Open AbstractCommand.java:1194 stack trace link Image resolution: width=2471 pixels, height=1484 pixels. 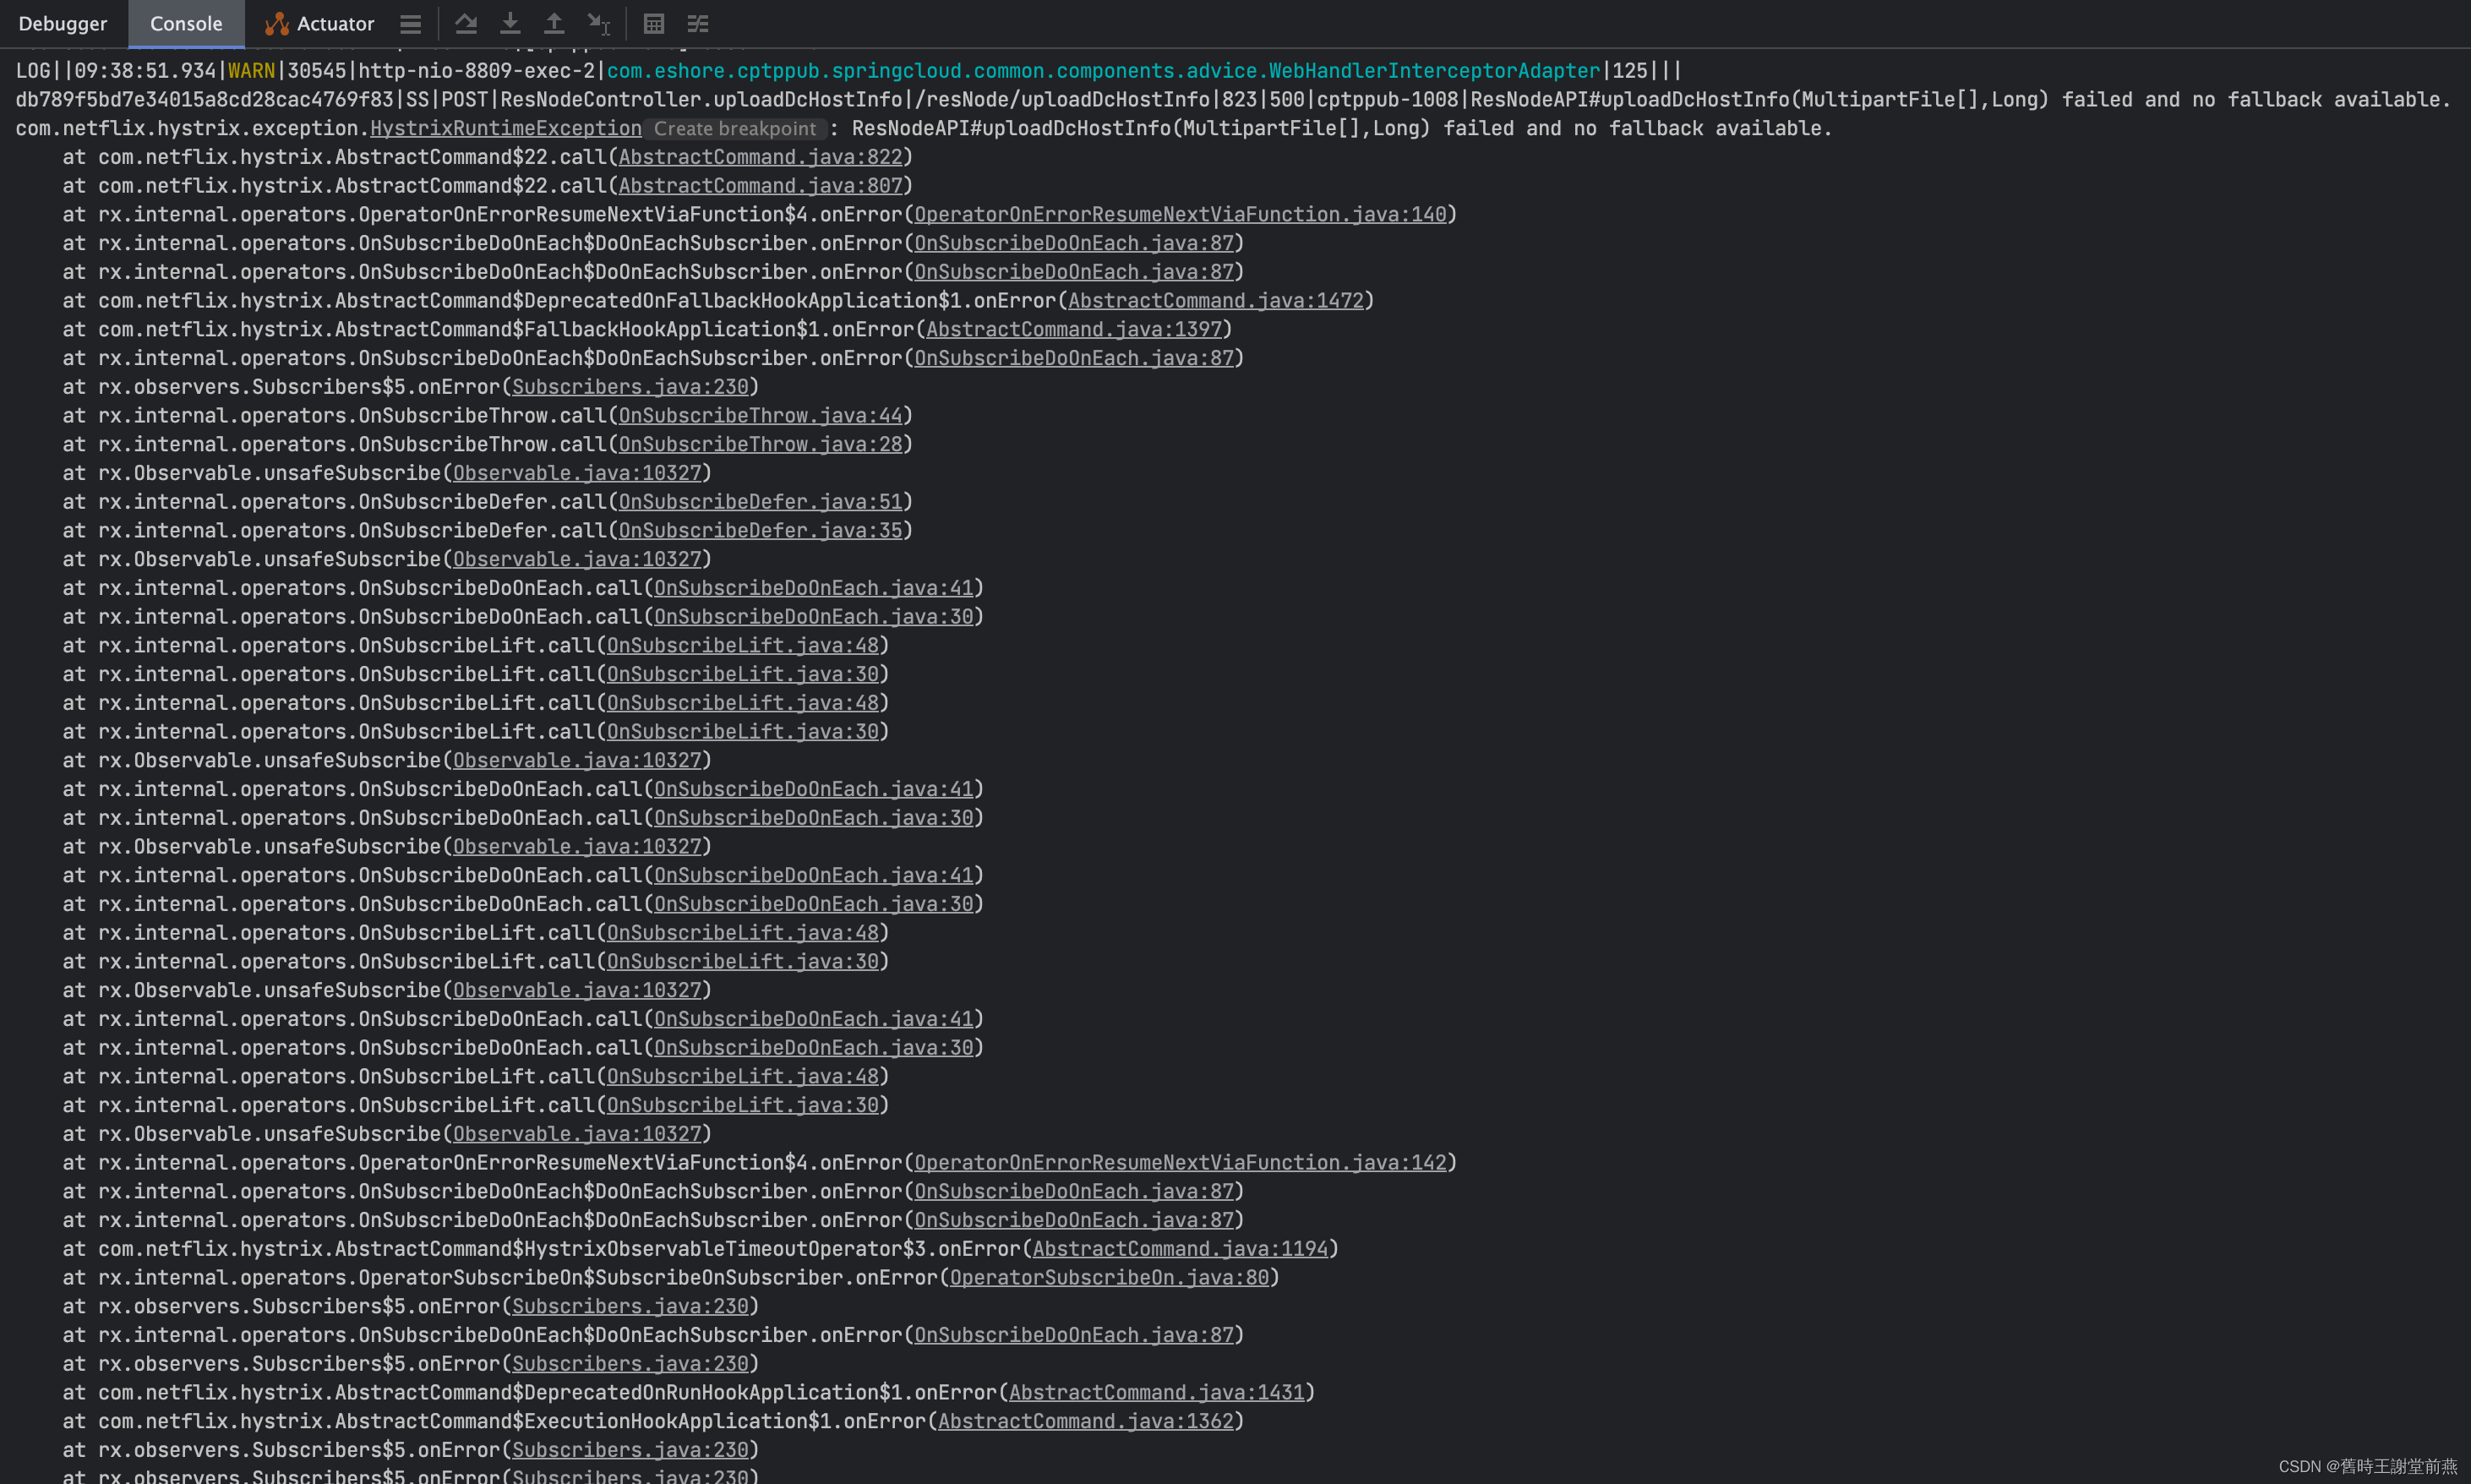pyautogui.click(x=1181, y=1248)
